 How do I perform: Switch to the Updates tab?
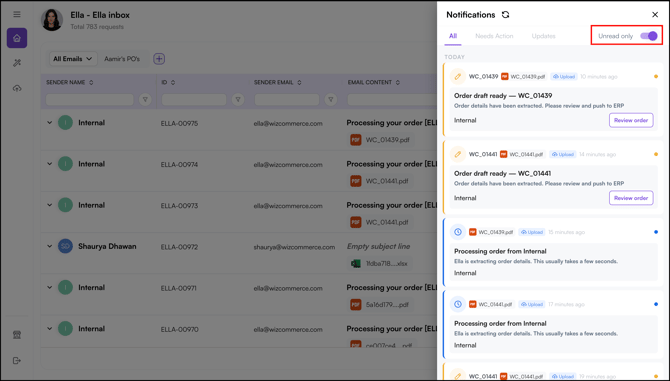coord(544,36)
